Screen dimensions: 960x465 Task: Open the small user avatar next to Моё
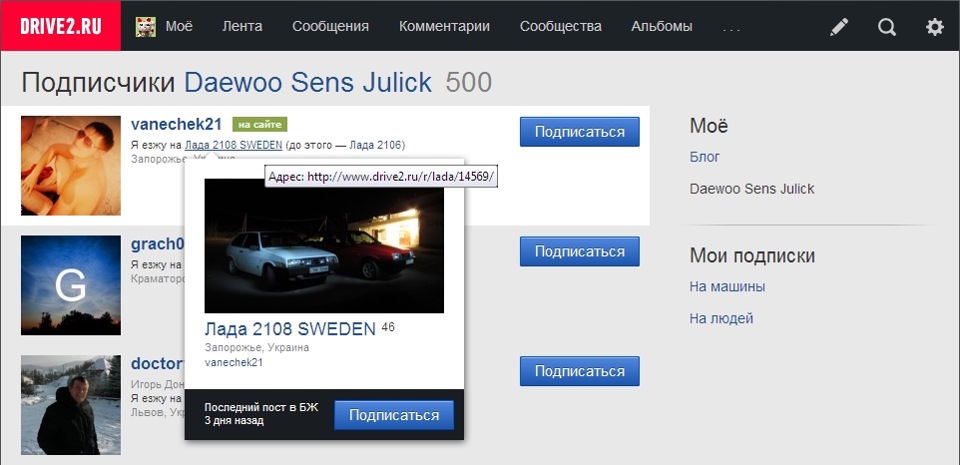[146, 27]
